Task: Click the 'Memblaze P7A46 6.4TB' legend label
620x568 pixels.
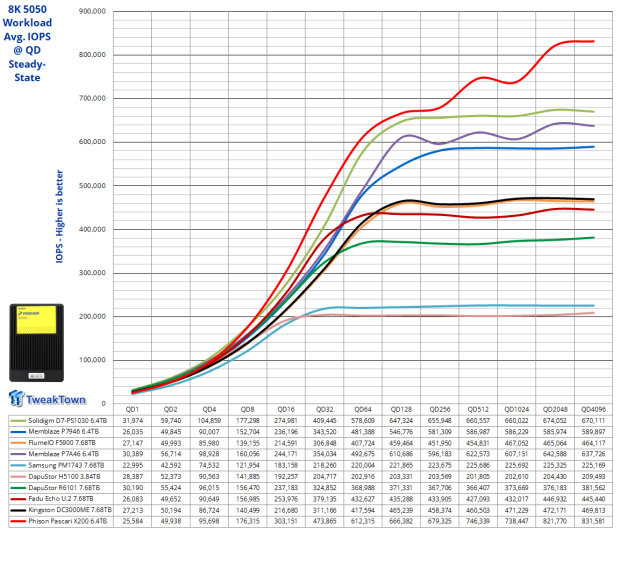Action: [x=63, y=454]
